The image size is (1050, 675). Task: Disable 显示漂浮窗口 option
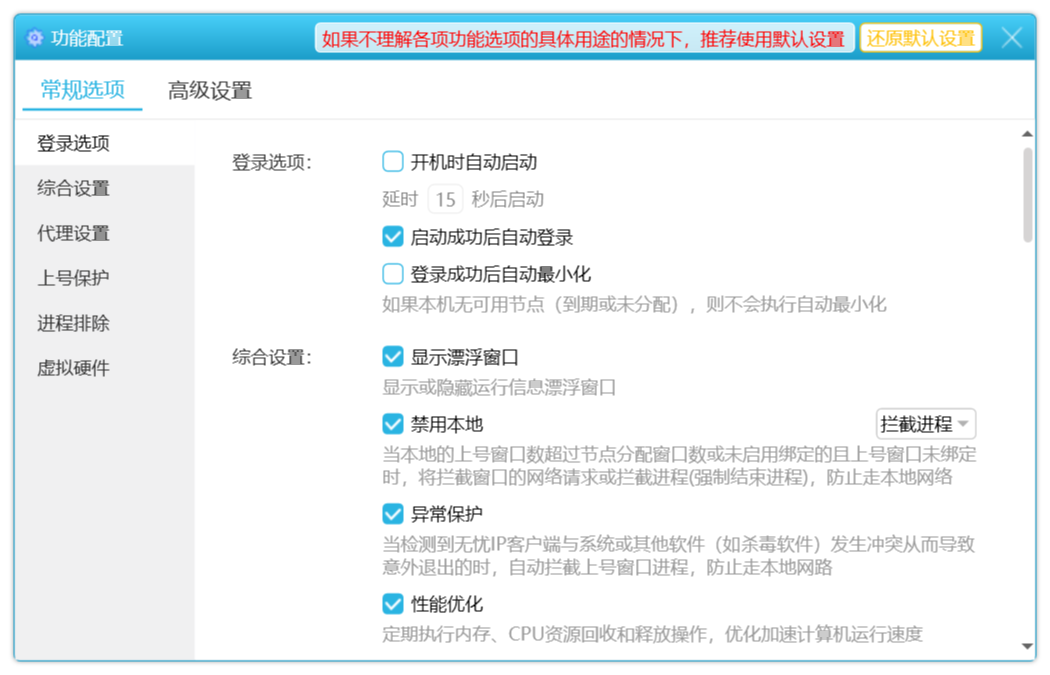coord(393,357)
